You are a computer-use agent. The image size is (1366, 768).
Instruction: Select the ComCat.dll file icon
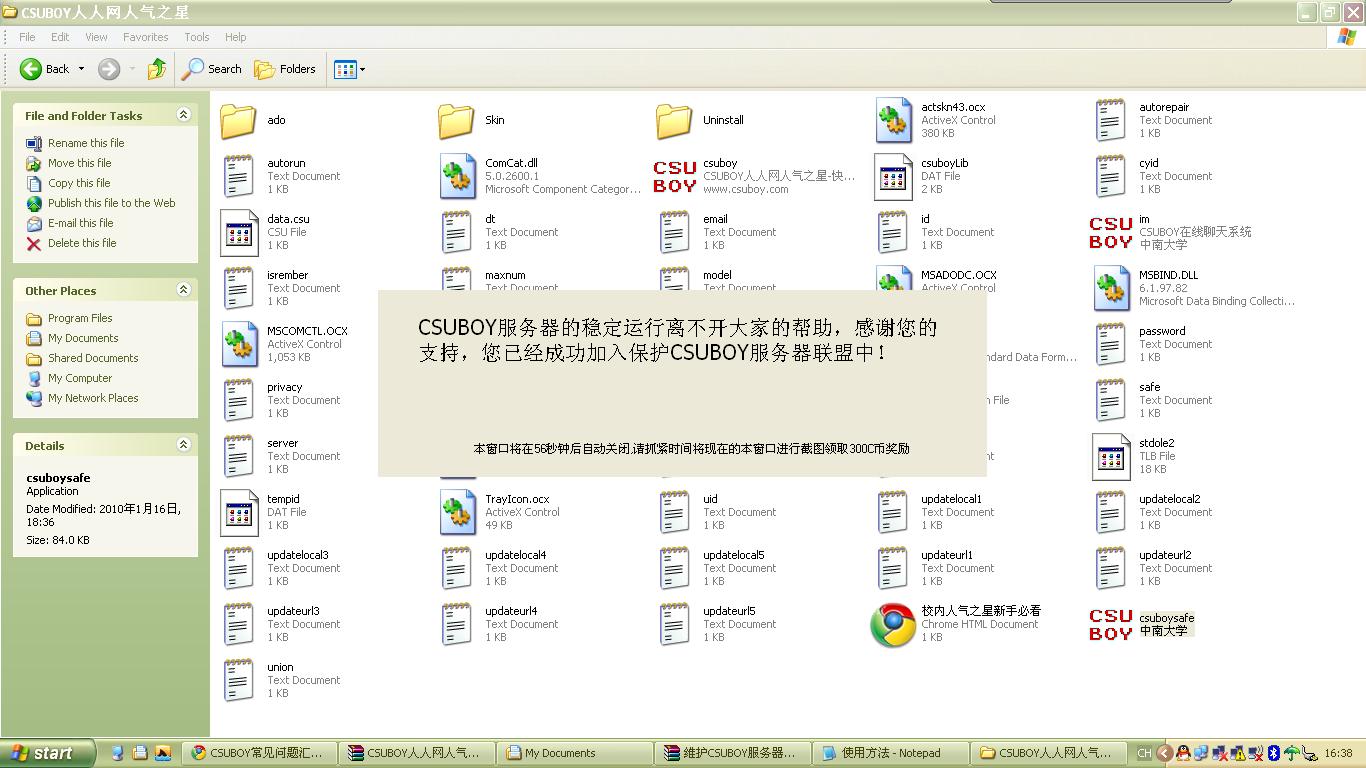(457, 176)
